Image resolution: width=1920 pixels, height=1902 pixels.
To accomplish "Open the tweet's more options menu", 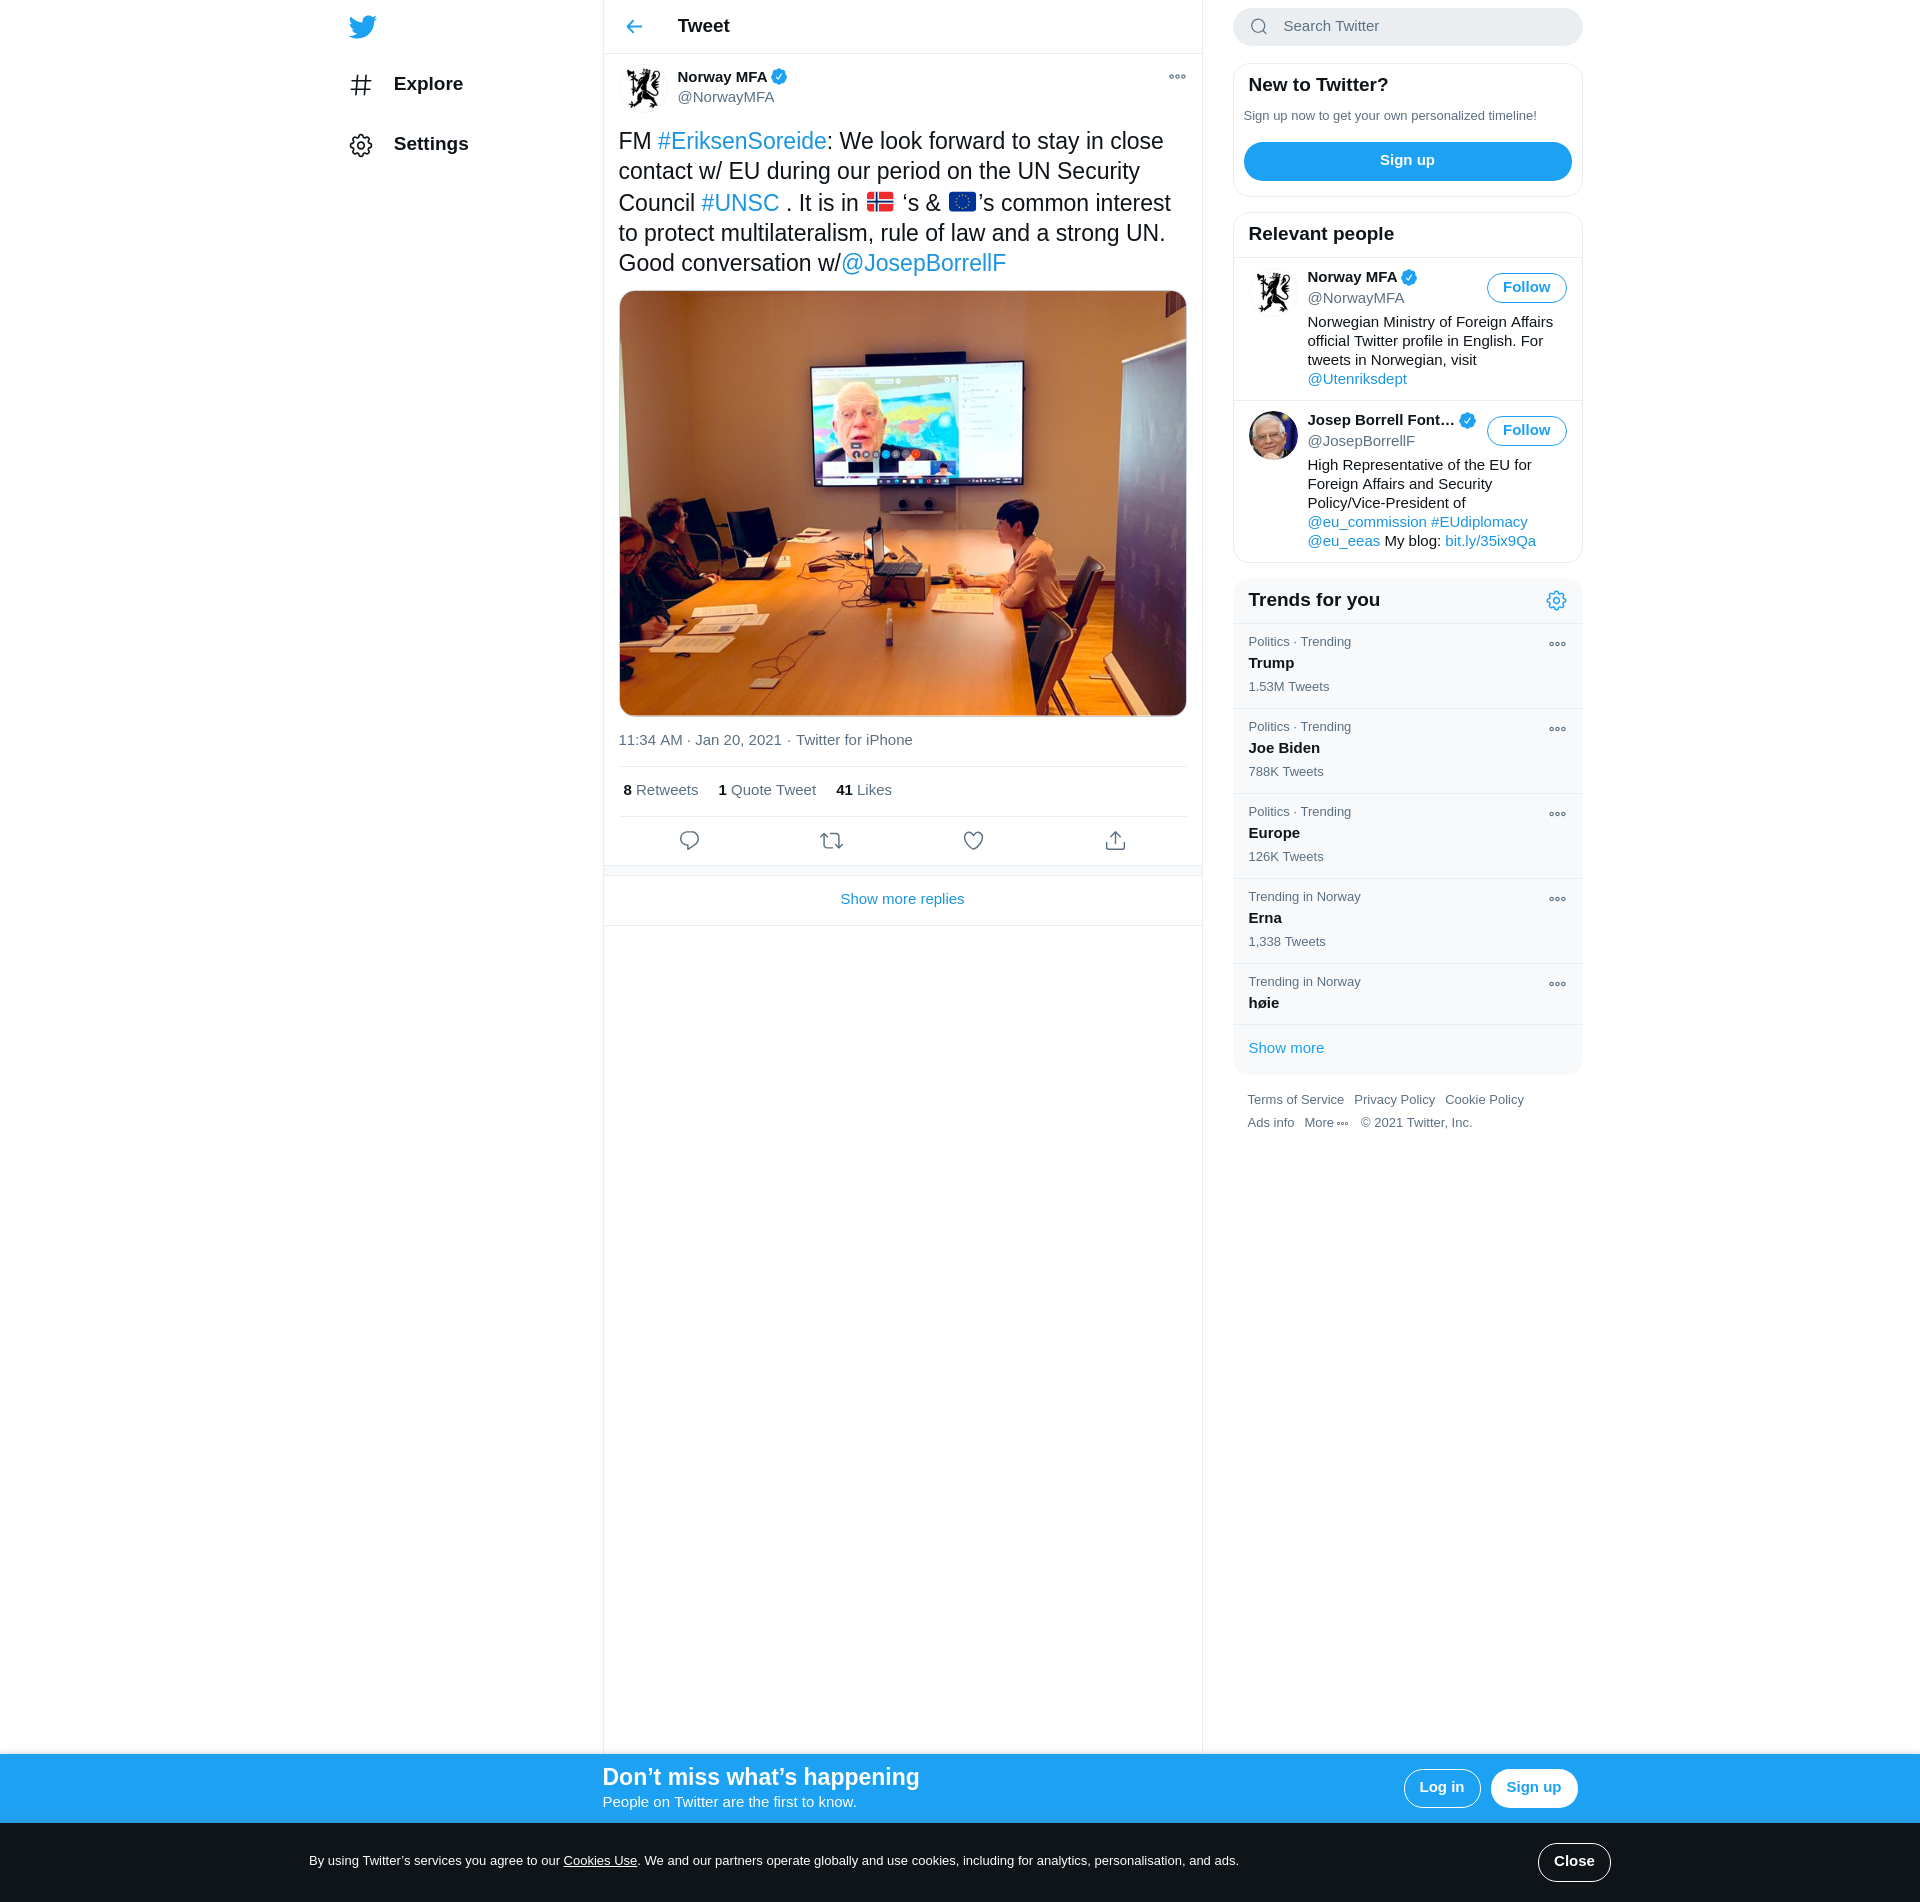I will pyautogui.click(x=1177, y=77).
